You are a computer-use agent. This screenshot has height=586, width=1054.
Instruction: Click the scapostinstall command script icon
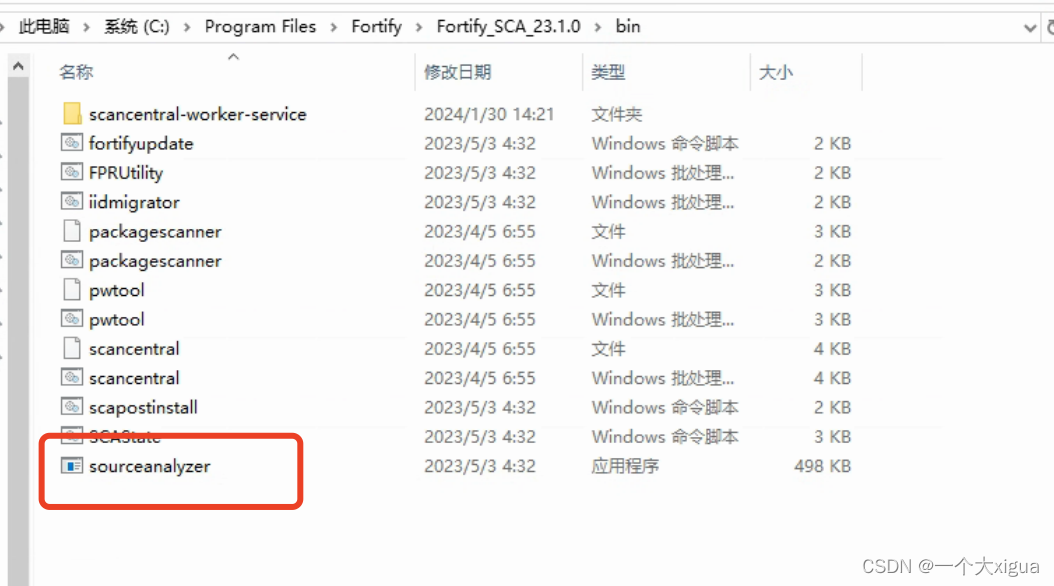[70, 407]
